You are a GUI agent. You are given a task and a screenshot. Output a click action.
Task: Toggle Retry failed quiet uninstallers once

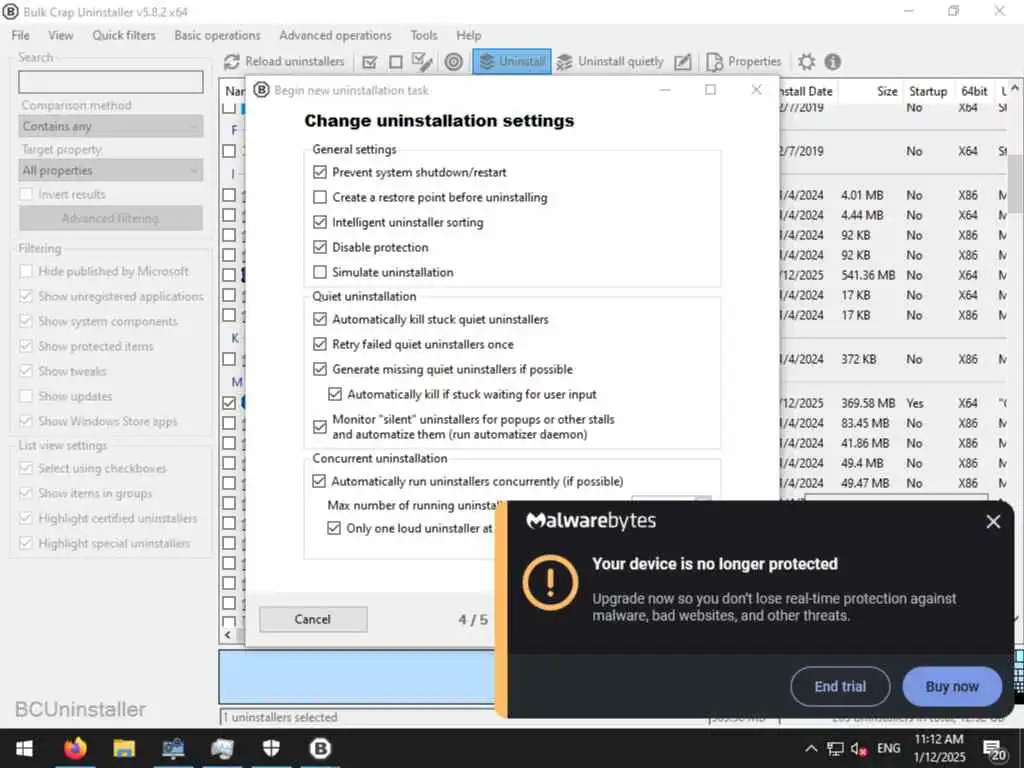point(320,344)
